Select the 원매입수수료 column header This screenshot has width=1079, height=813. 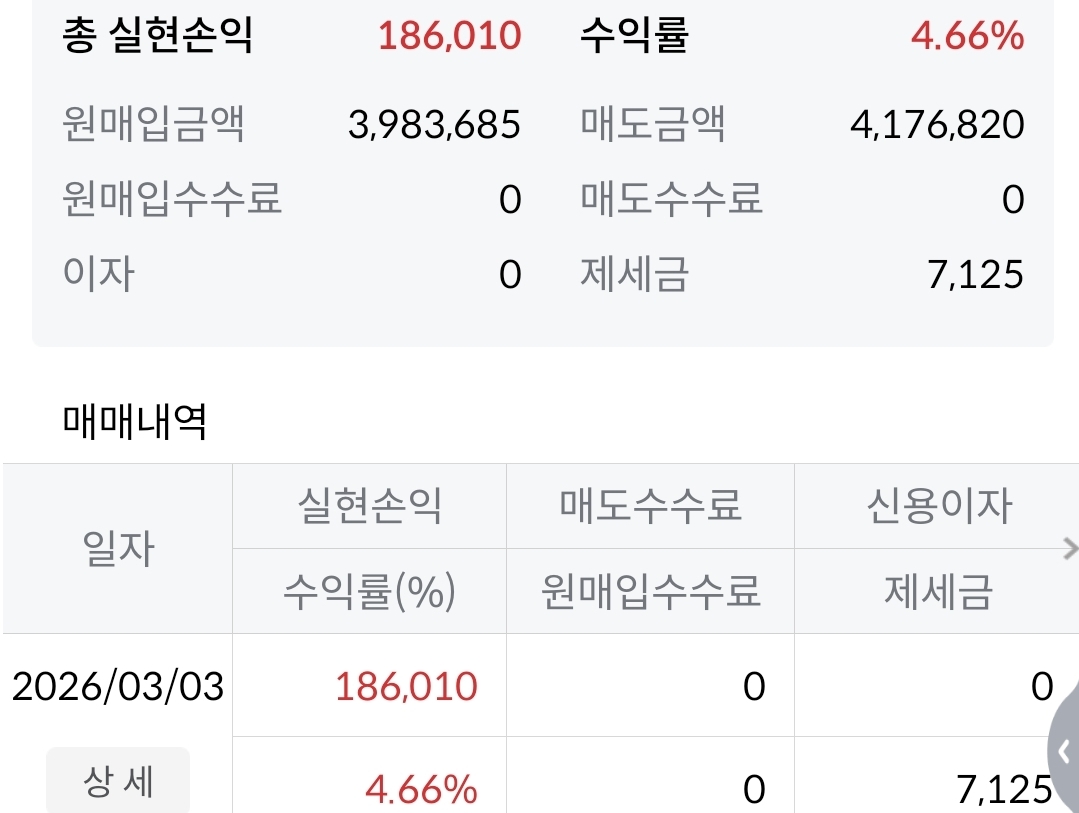click(650, 591)
